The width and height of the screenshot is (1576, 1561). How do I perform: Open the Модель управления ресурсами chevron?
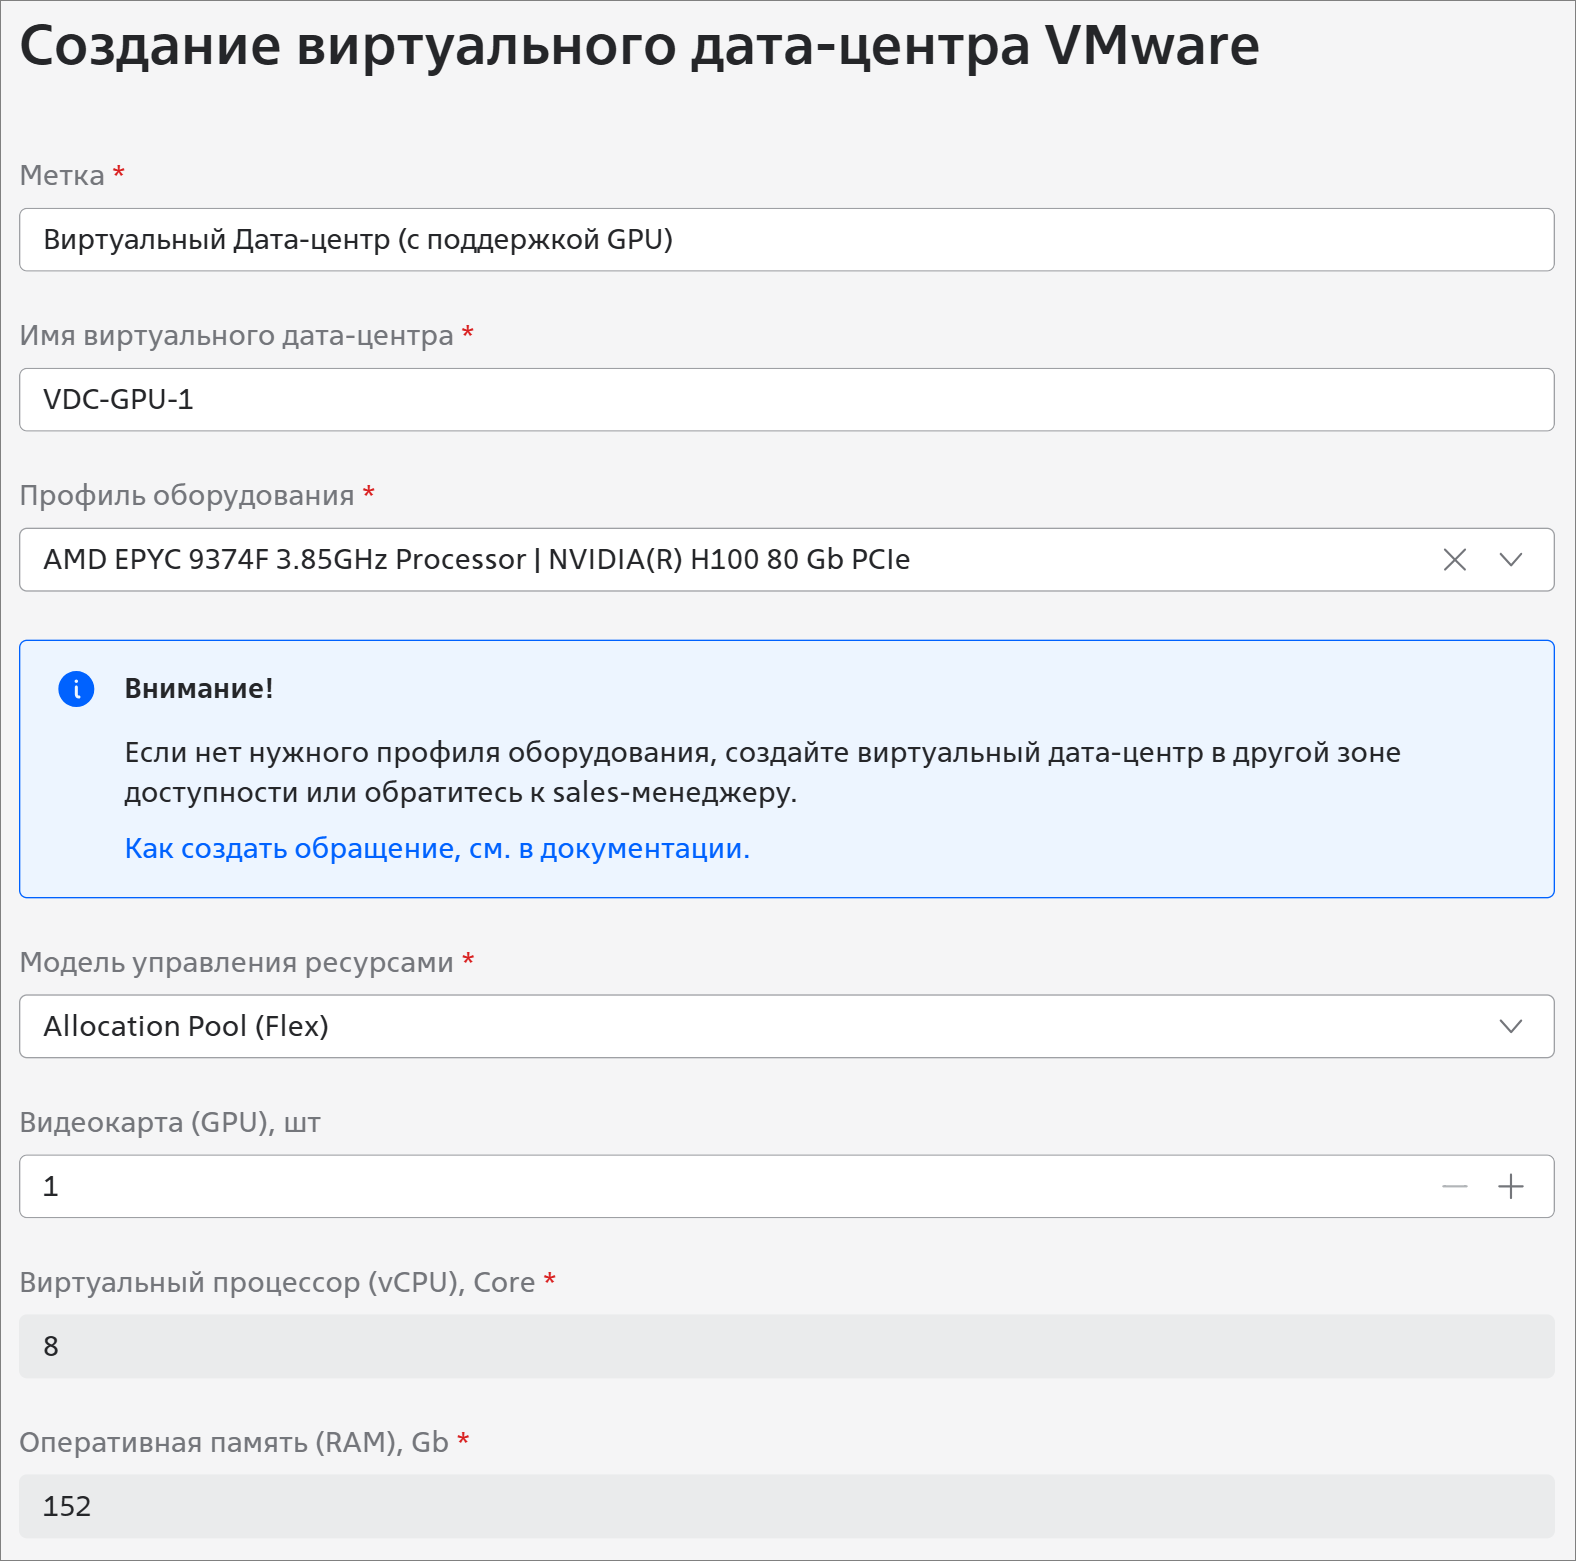coord(1511,1027)
